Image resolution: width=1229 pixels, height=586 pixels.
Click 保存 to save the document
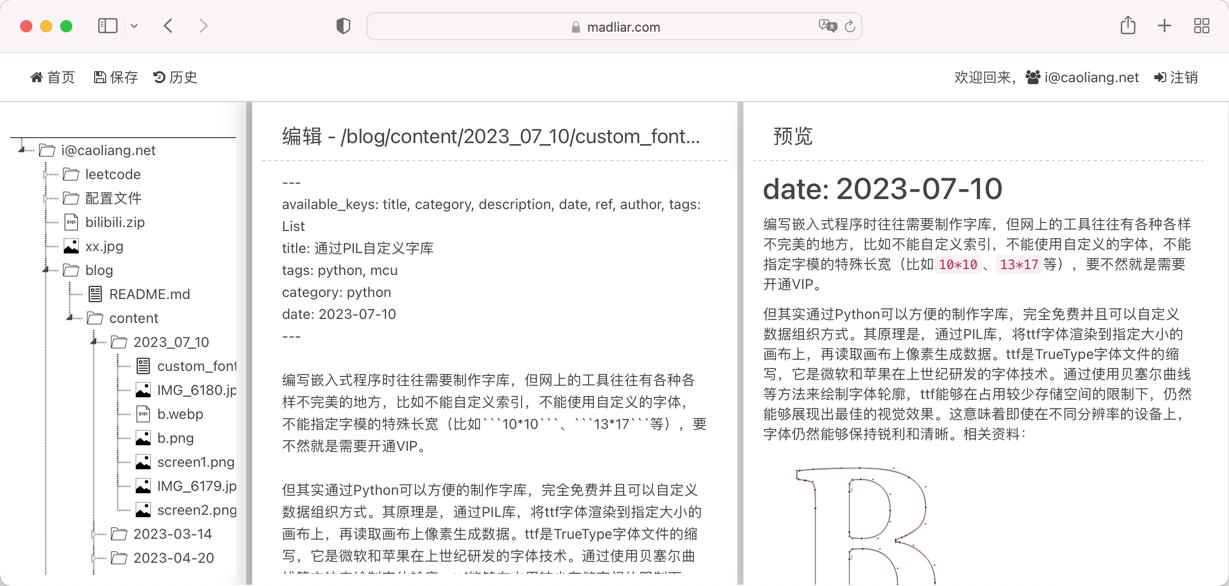point(116,77)
